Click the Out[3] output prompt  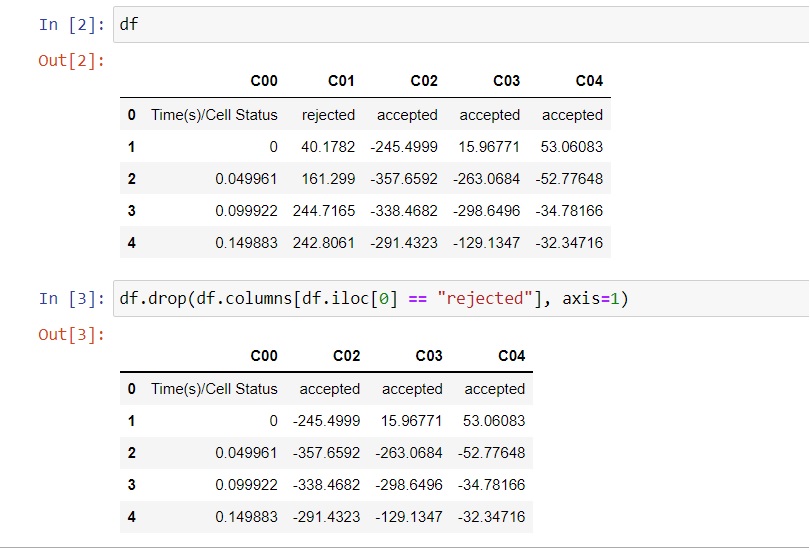click(72, 334)
